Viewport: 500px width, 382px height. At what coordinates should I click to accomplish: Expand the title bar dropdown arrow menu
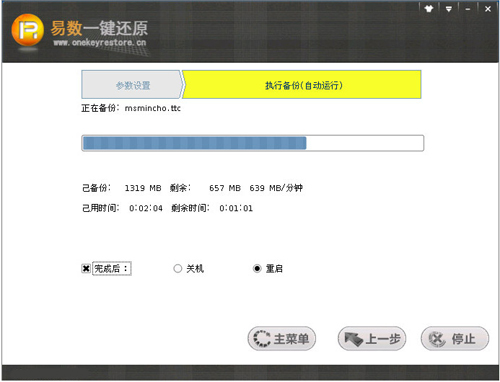point(449,9)
